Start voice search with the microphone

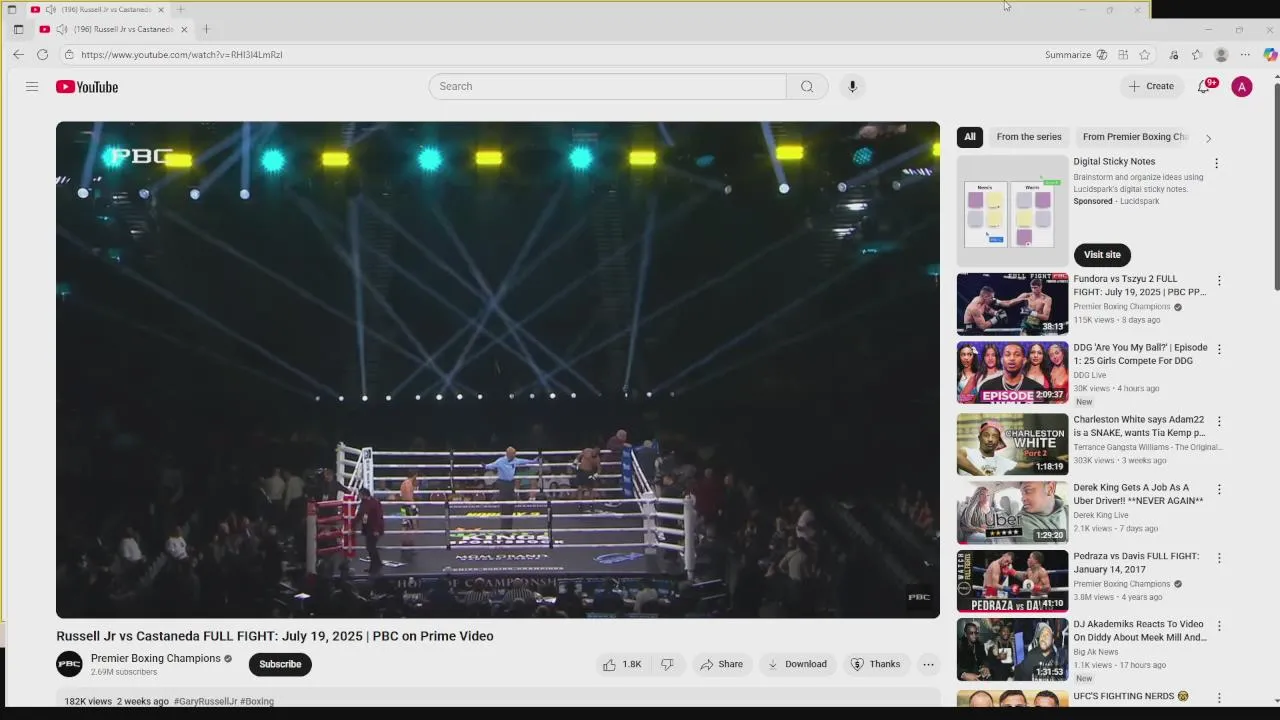[x=852, y=86]
